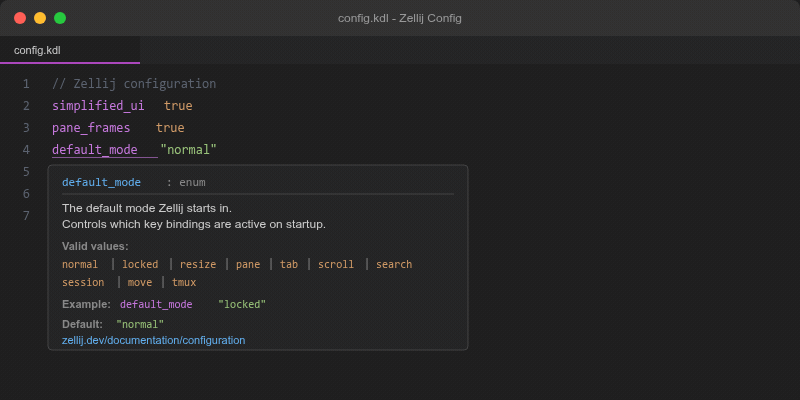Viewport: 800px width, 400px height.
Task: Click the 'pane' valid value
Action: point(248,265)
